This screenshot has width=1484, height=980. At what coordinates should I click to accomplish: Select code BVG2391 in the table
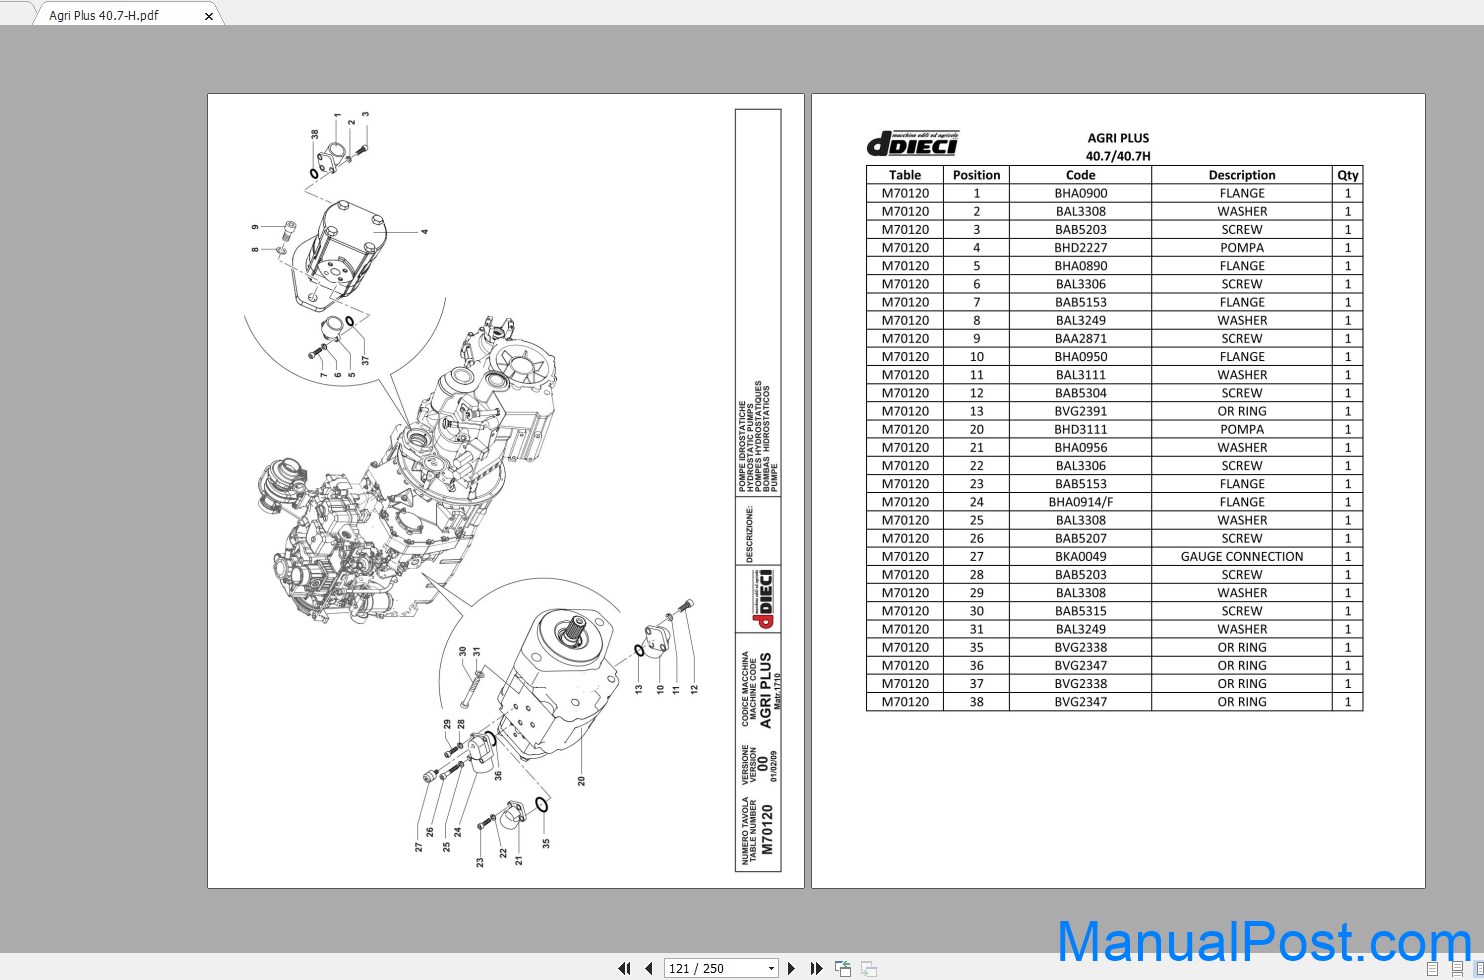(x=1080, y=411)
